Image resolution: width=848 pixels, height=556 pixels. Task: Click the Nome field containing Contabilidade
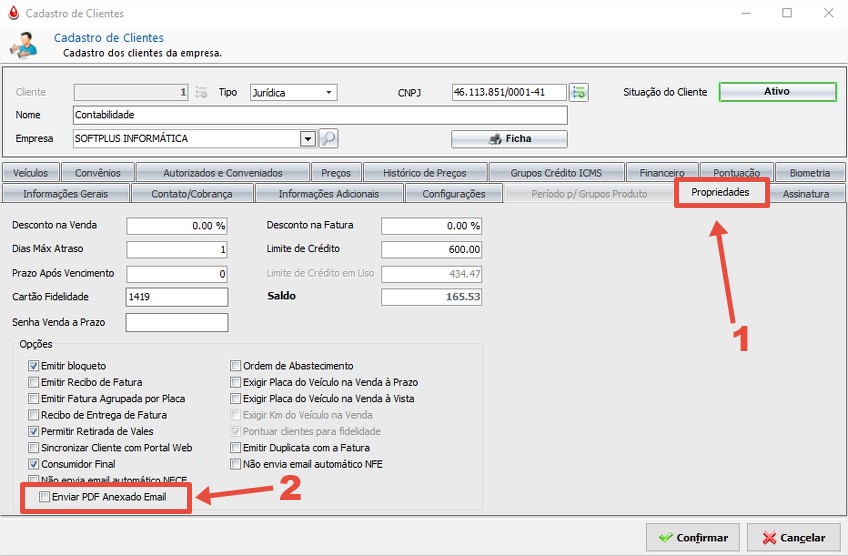[320, 115]
